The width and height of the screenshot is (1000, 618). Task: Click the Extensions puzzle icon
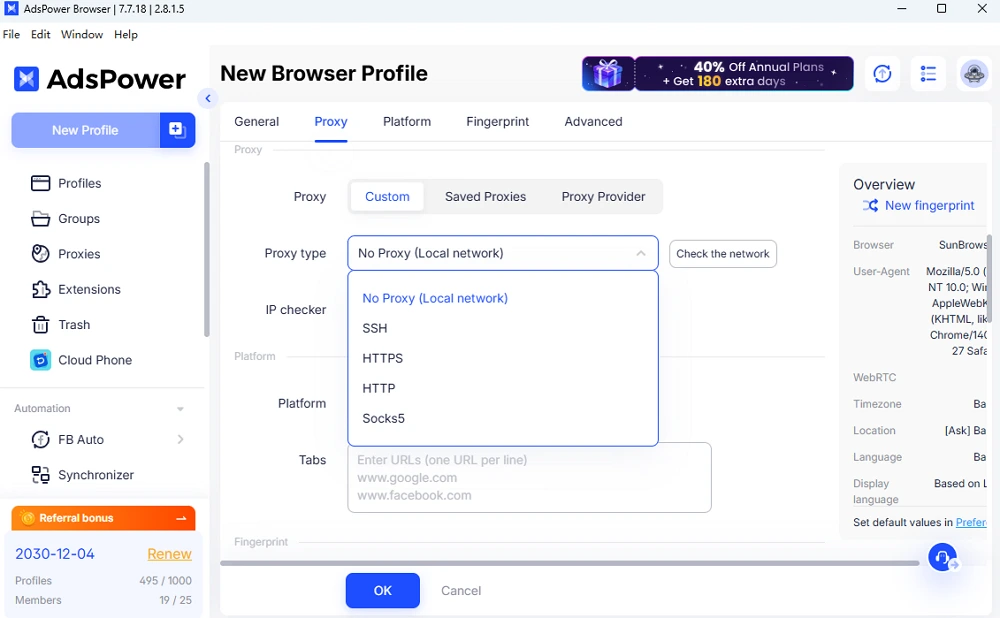click(x=40, y=290)
